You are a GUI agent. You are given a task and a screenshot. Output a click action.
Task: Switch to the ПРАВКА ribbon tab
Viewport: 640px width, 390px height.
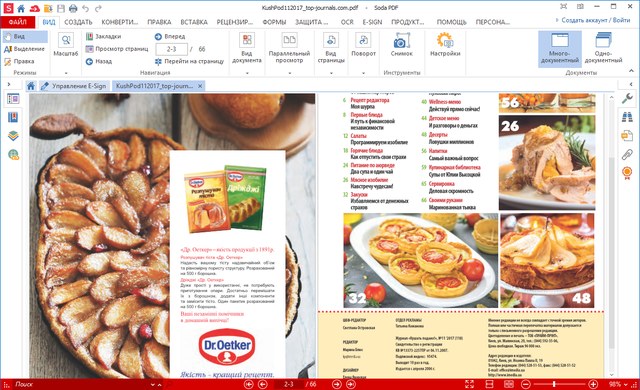pyautogui.click(x=159, y=22)
